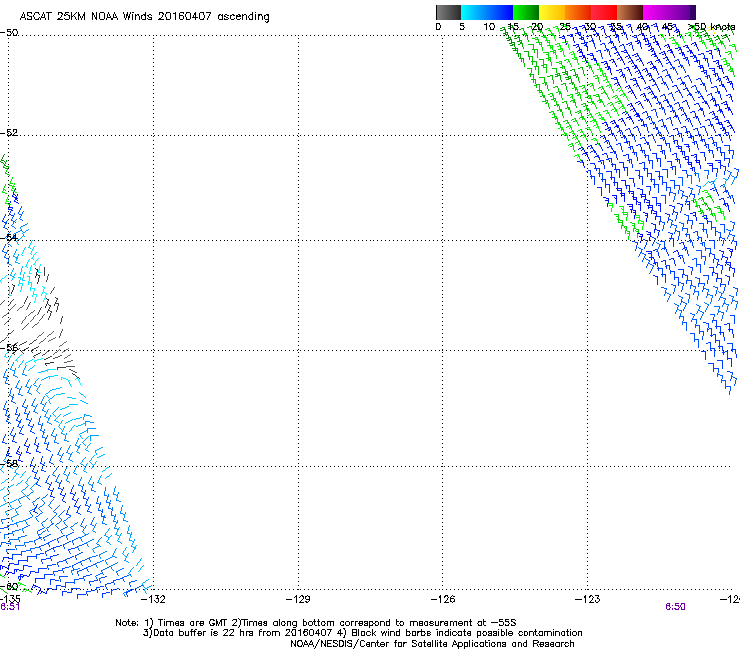The width and height of the screenshot is (740, 650).
Task: Click the 6:51 time stamp
Action: [x=10, y=607]
